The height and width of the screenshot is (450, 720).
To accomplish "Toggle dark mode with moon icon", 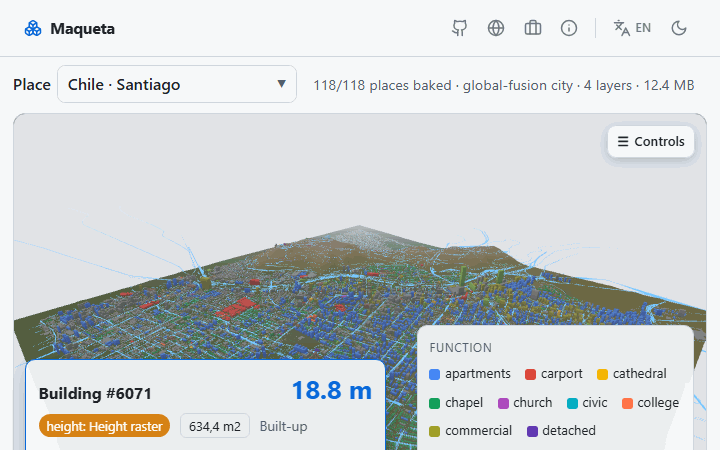I will point(679,28).
